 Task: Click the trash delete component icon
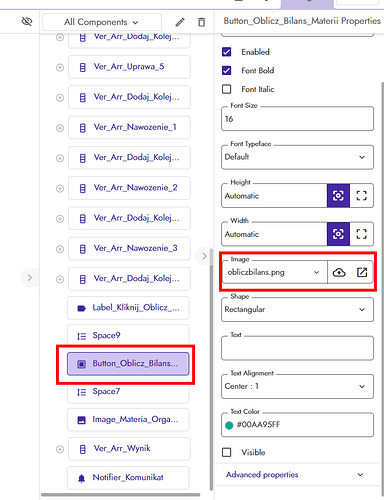click(201, 22)
